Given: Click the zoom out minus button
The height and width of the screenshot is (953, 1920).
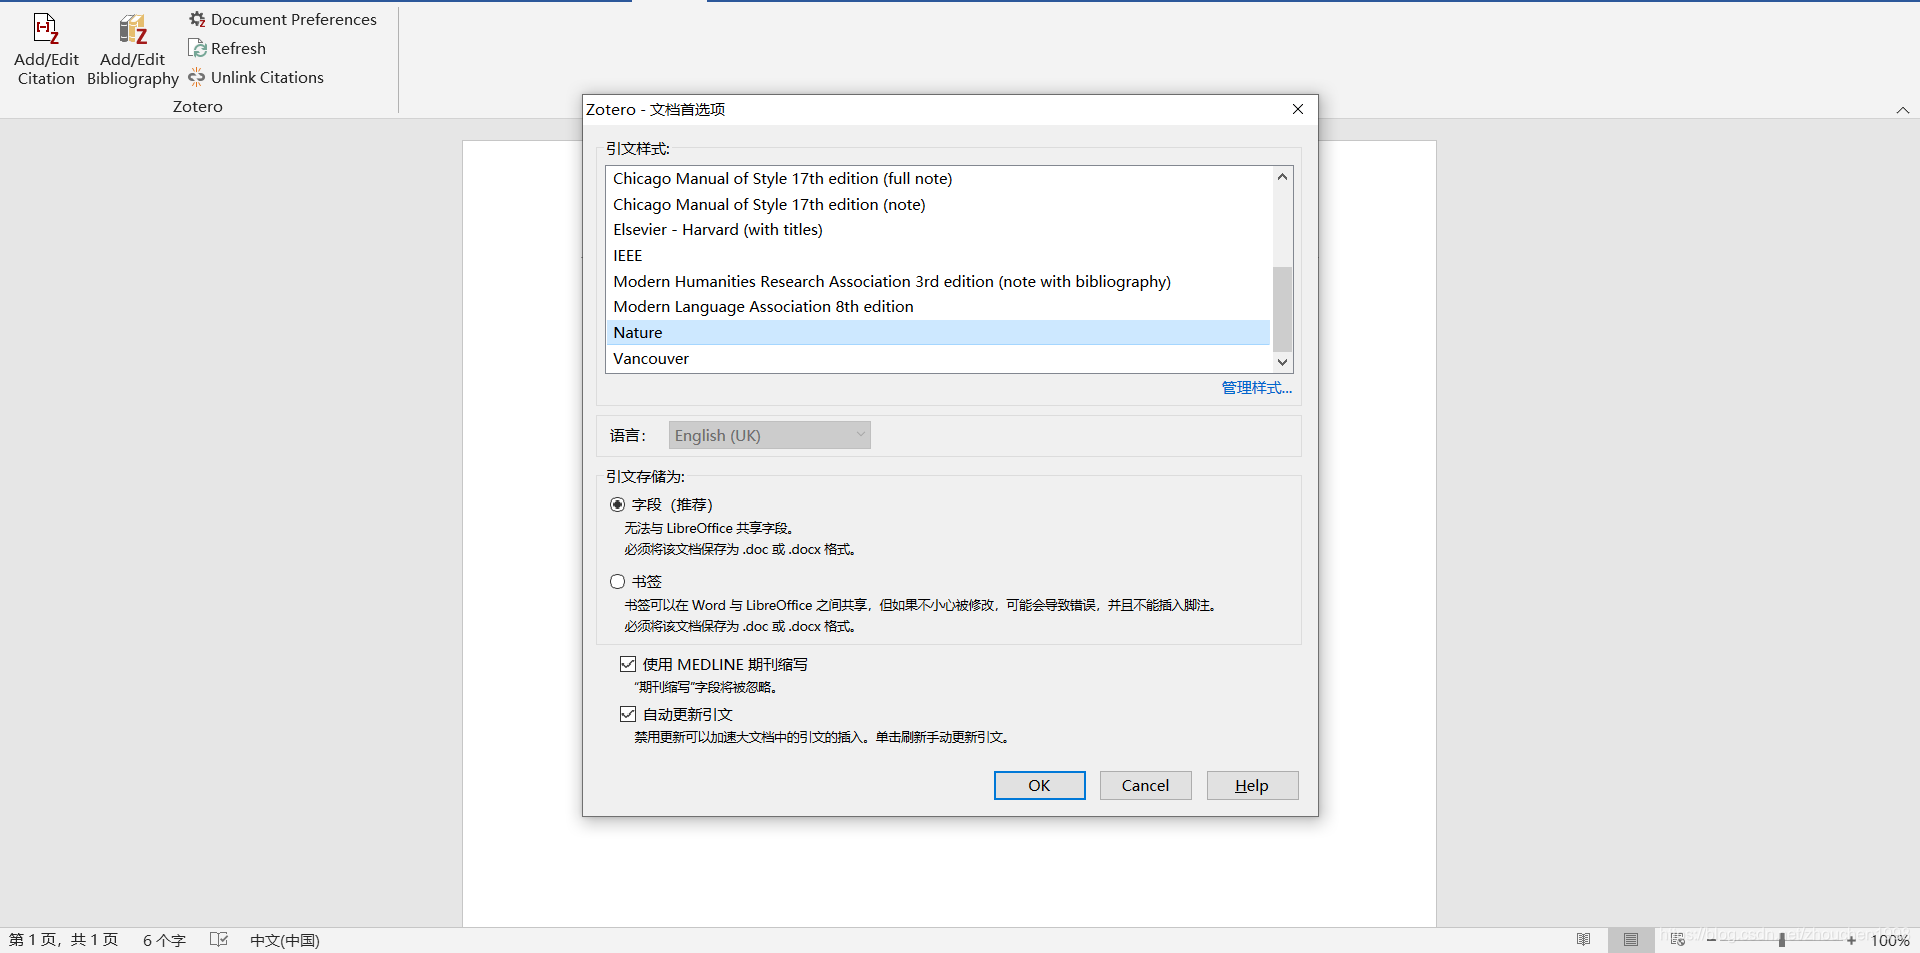Looking at the screenshot, I should pos(1711,940).
